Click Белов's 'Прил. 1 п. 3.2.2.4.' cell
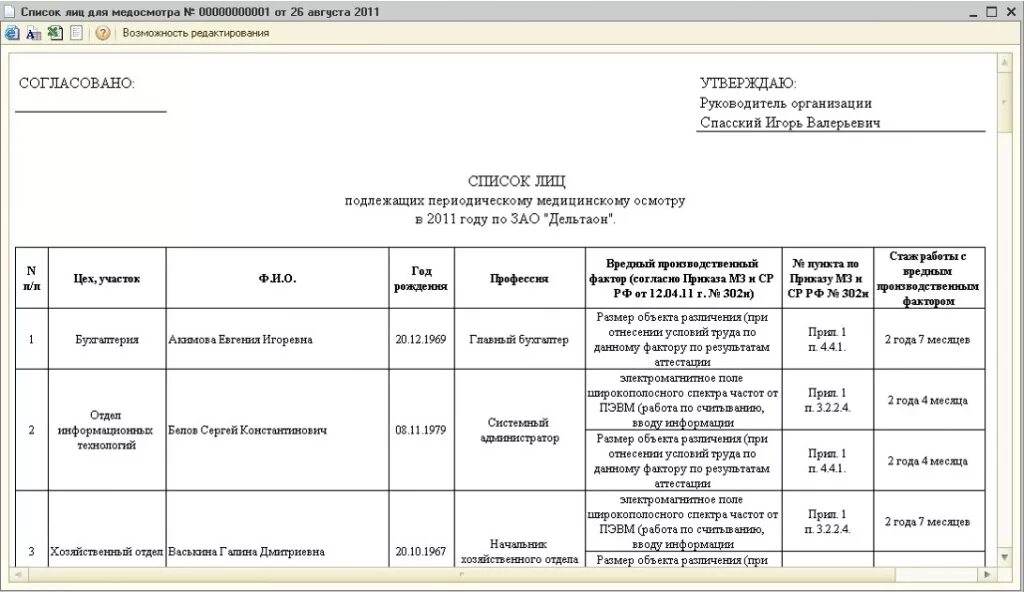Image resolution: width=1024 pixels, height=592 pixels. coord(827,400)
